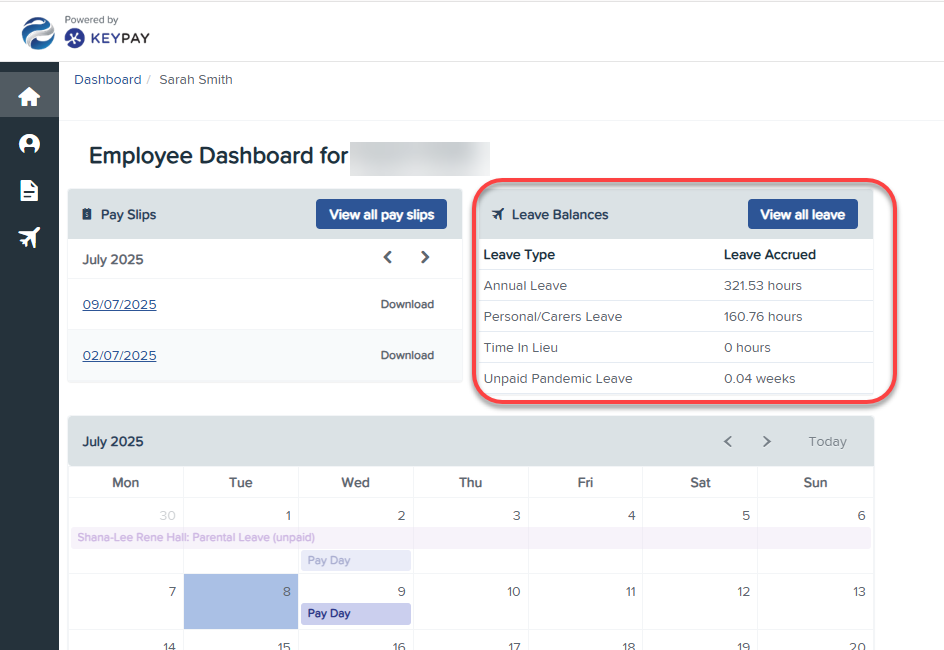Download the 02/07/2025 pay slip
944x650 pixels.
[407, 356]
